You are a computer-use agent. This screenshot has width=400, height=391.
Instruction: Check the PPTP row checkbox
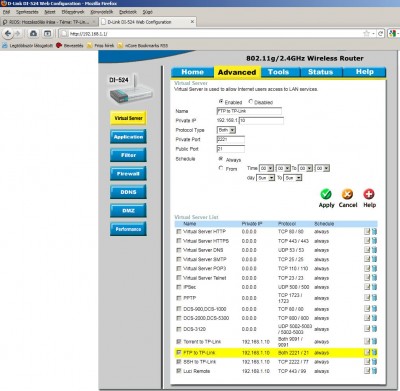click(179, 298)
